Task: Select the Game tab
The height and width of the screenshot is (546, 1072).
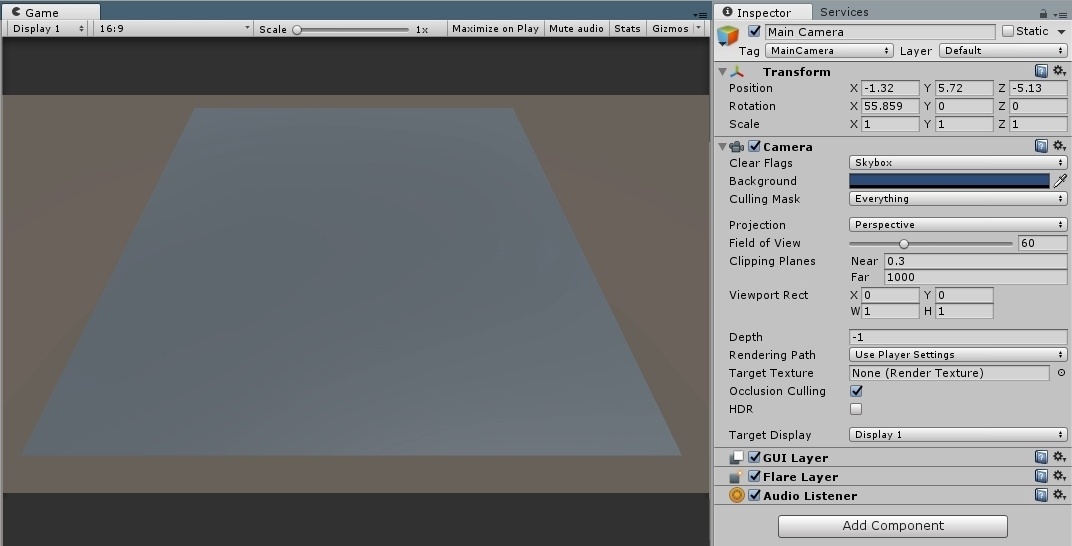Action: [51, 12]
